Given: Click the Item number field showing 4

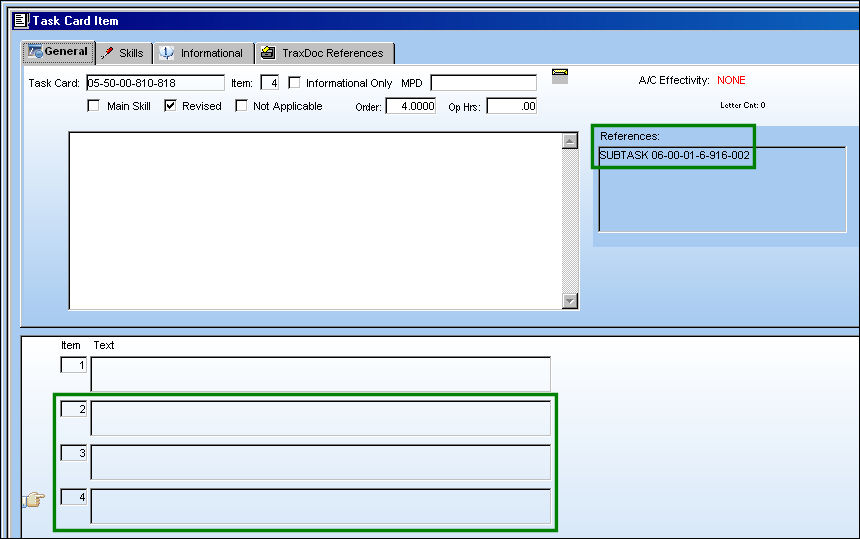Looking at the screenshot, I should (x=269, y=83).
